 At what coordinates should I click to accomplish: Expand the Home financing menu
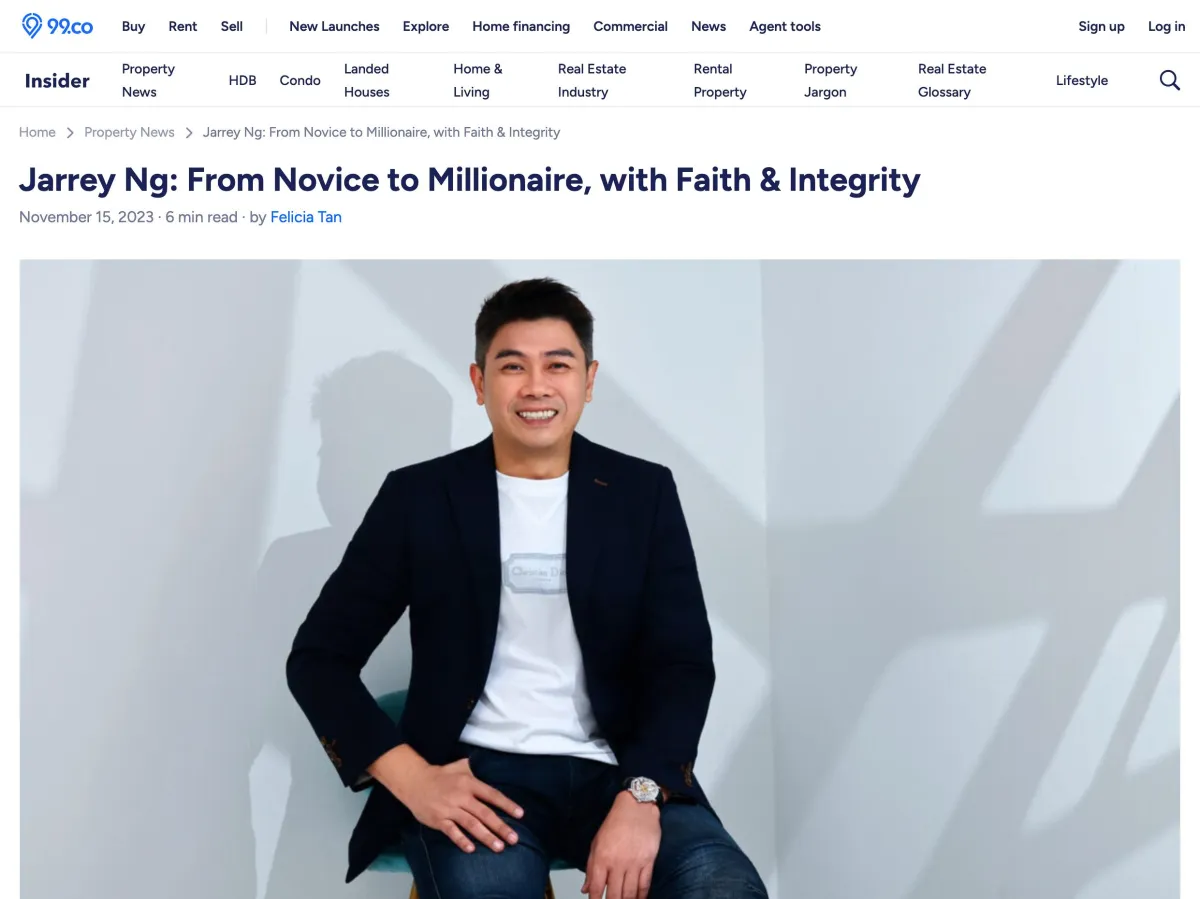521,26
